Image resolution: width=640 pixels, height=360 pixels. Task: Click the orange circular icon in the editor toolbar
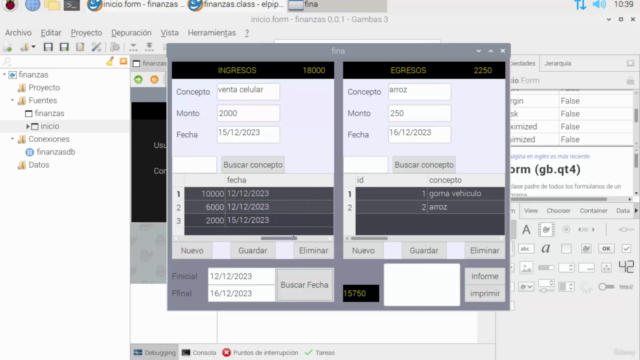point(154,79)
